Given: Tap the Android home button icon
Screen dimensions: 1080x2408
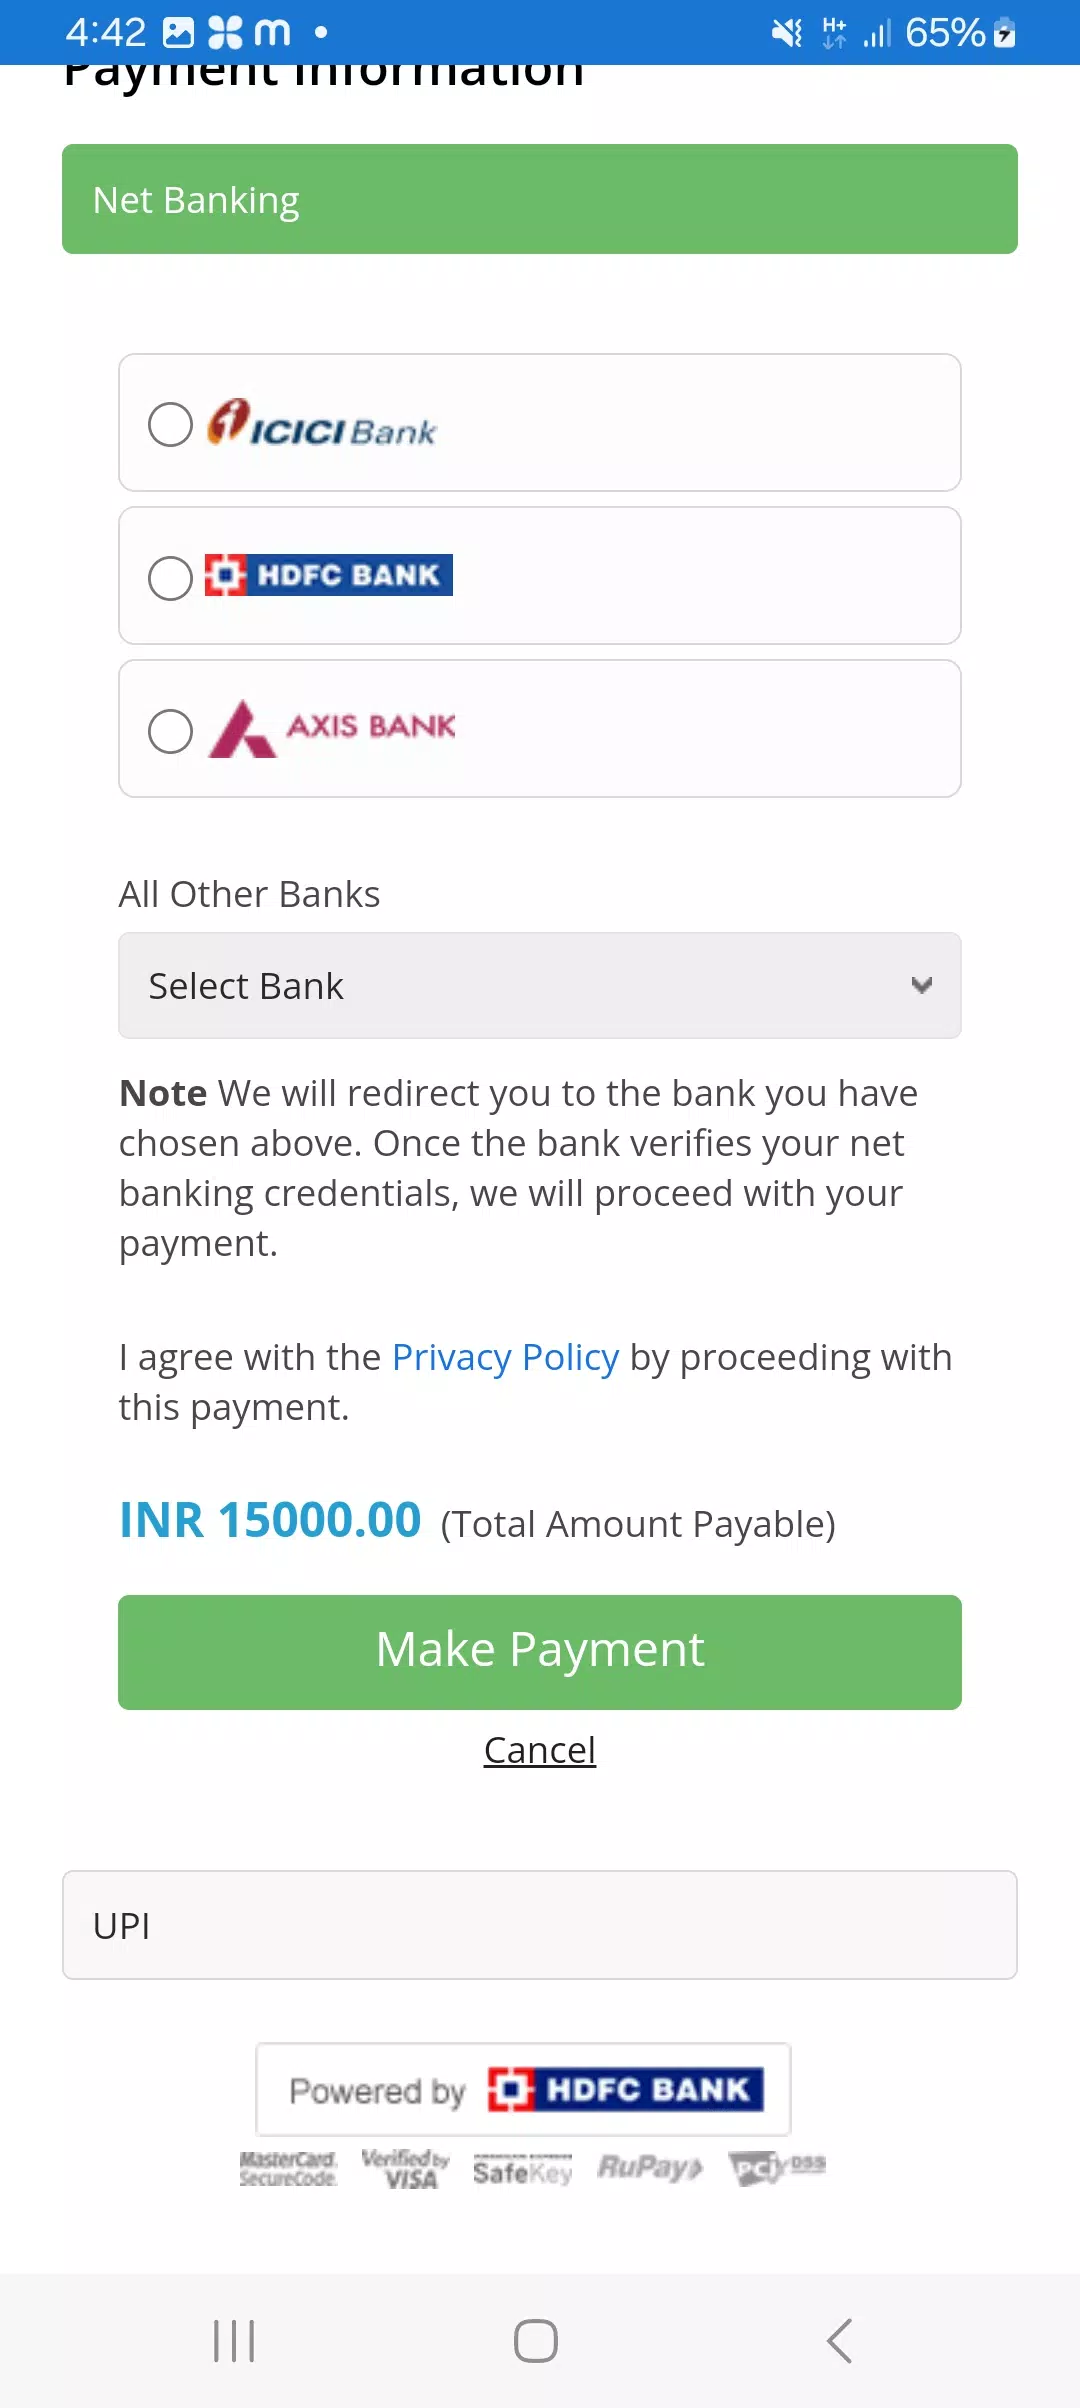Looking at the screenshot, I should click(536, 2341).
